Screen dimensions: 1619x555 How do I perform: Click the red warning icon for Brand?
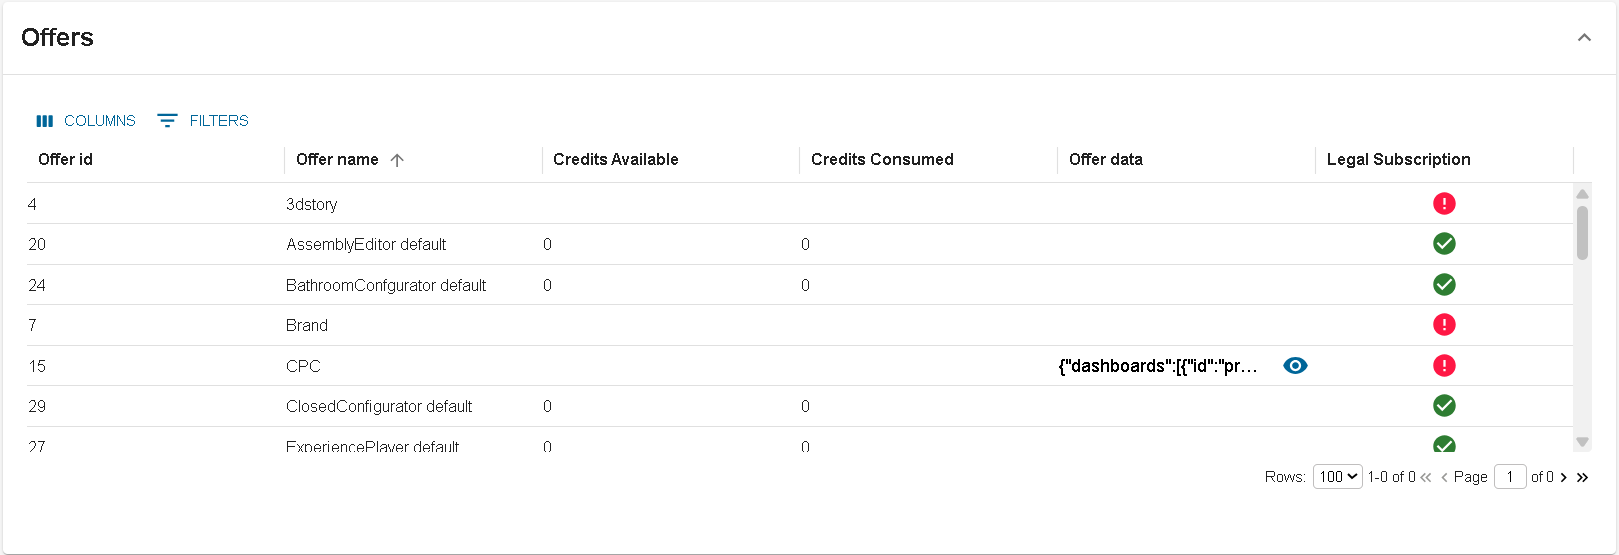pyautogui.click(x=1443, y=325)
